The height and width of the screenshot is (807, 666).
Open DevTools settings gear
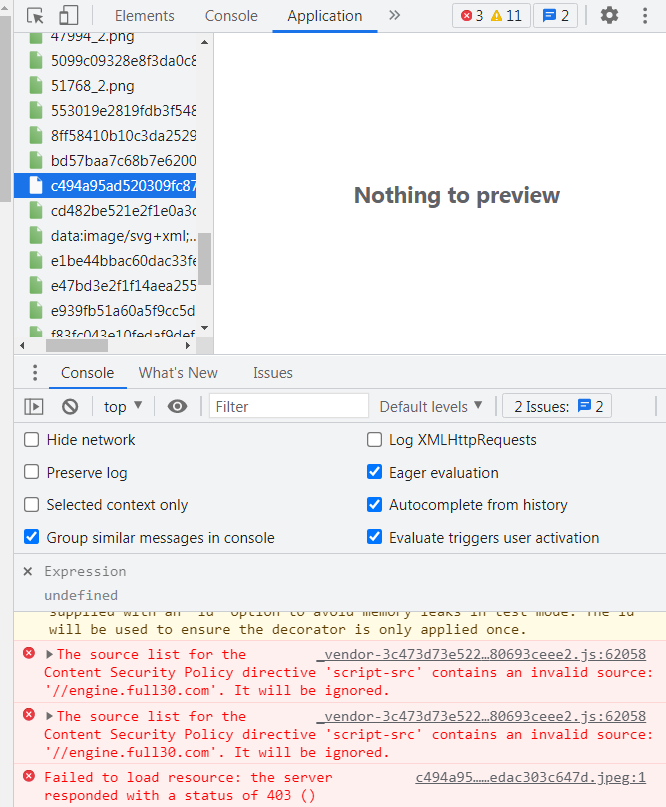(609, 15)
